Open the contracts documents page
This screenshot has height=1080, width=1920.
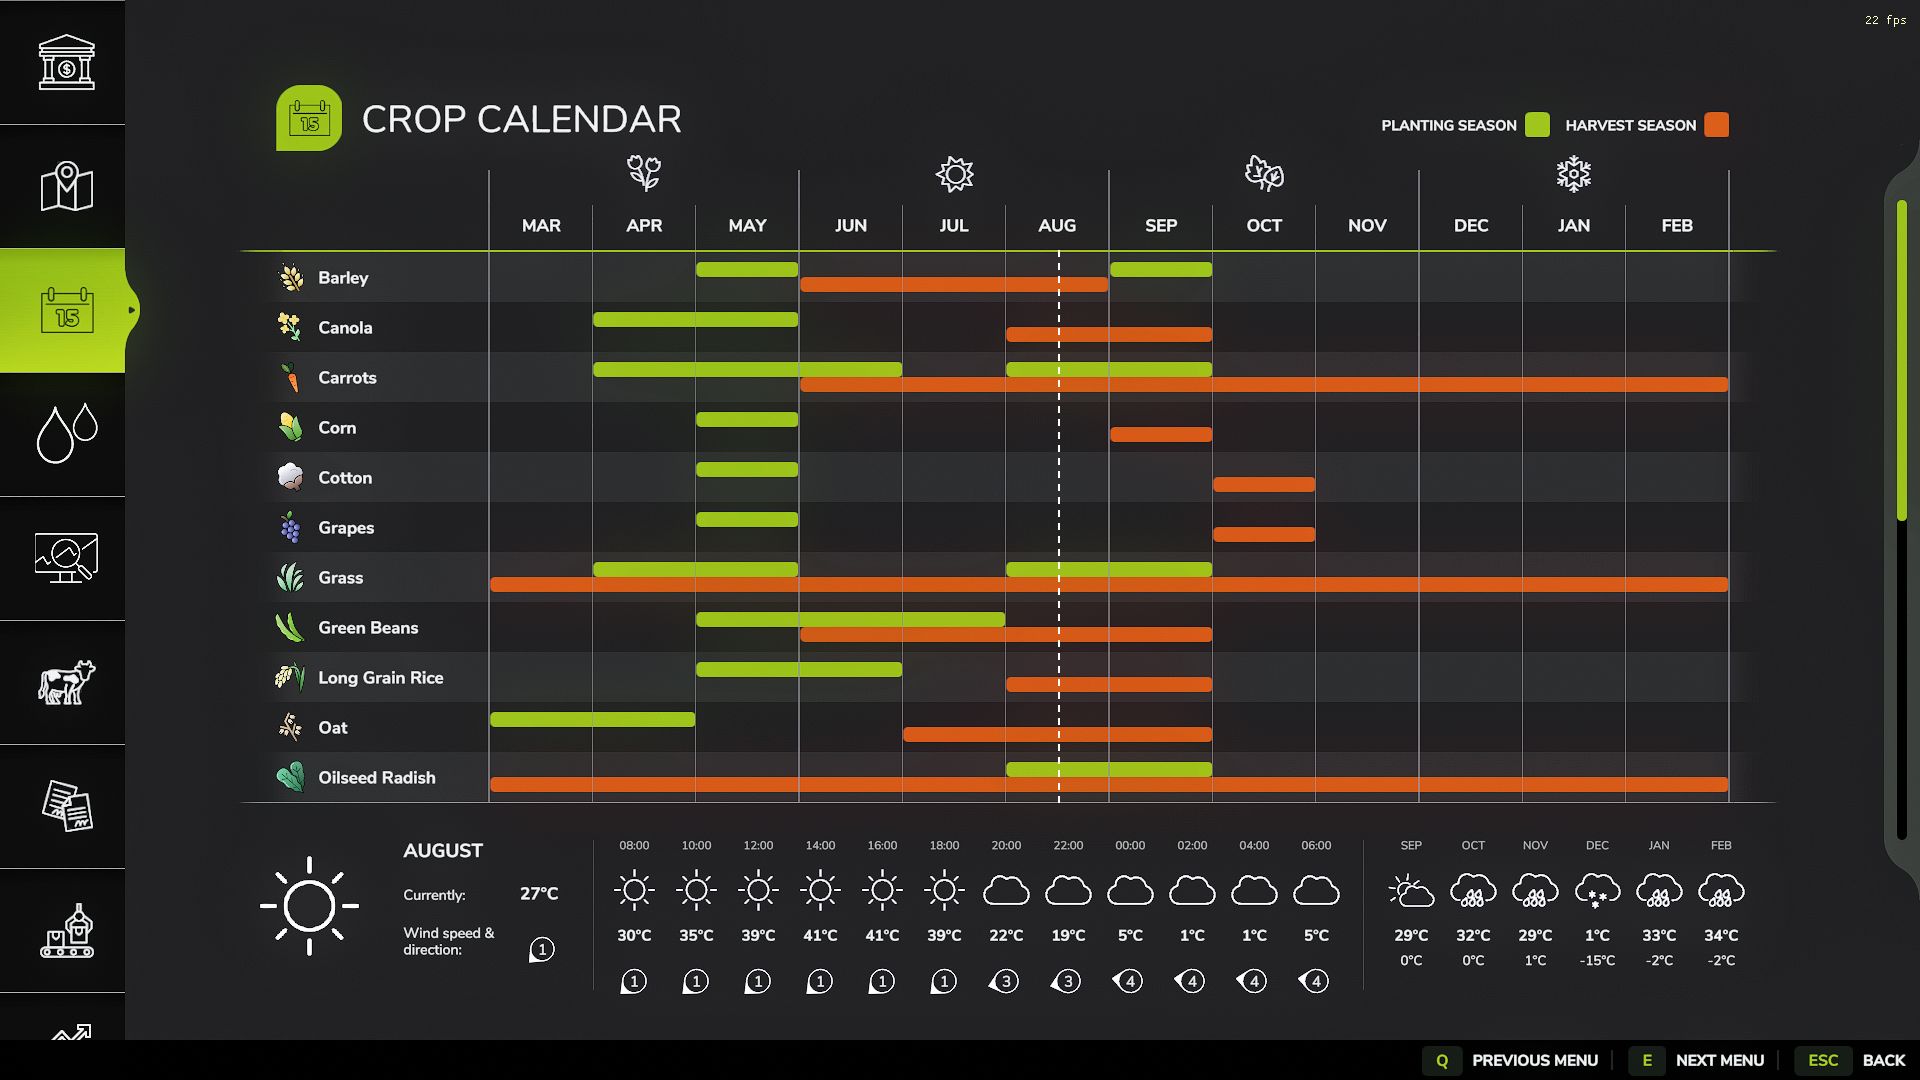pyautogui.click(x=66, y=806)
